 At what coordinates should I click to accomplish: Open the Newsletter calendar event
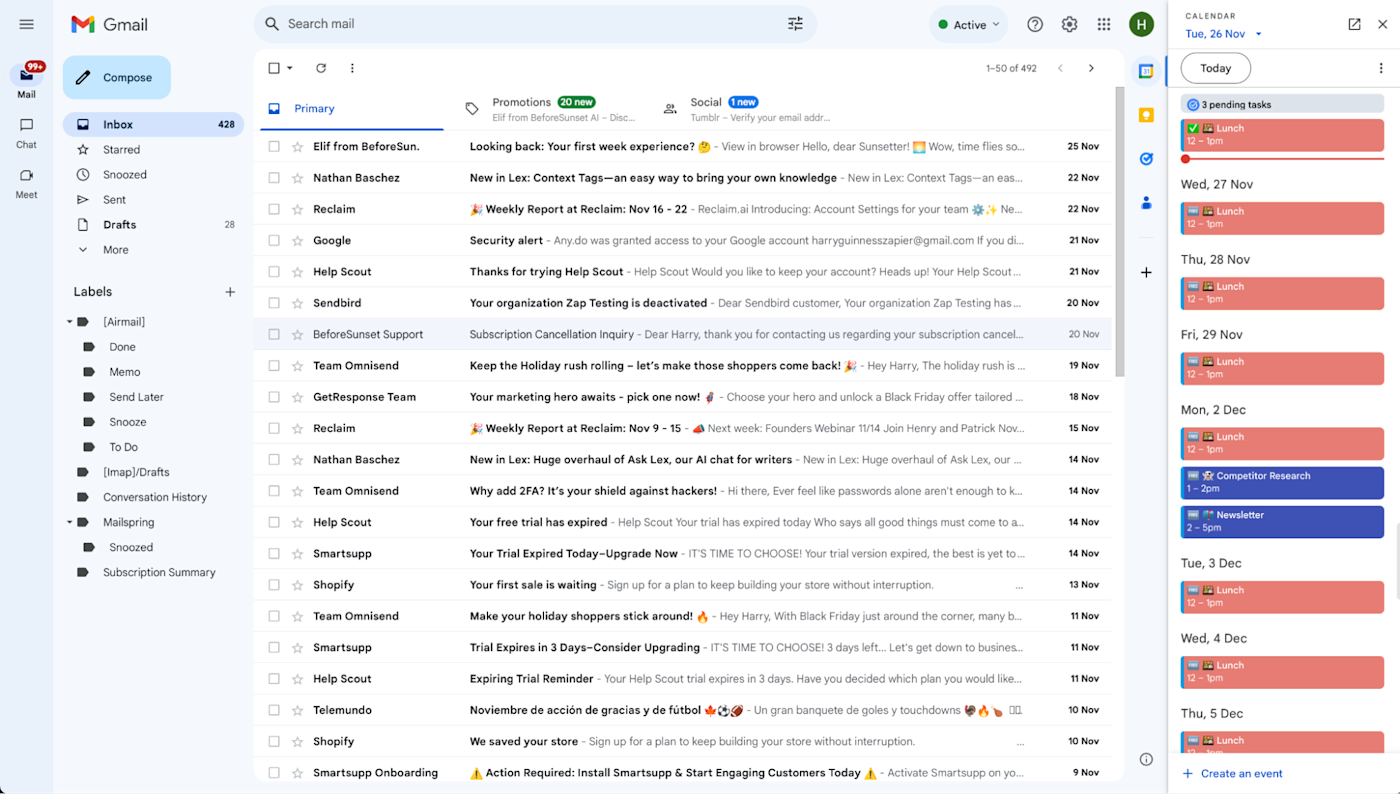(1283, 521)
